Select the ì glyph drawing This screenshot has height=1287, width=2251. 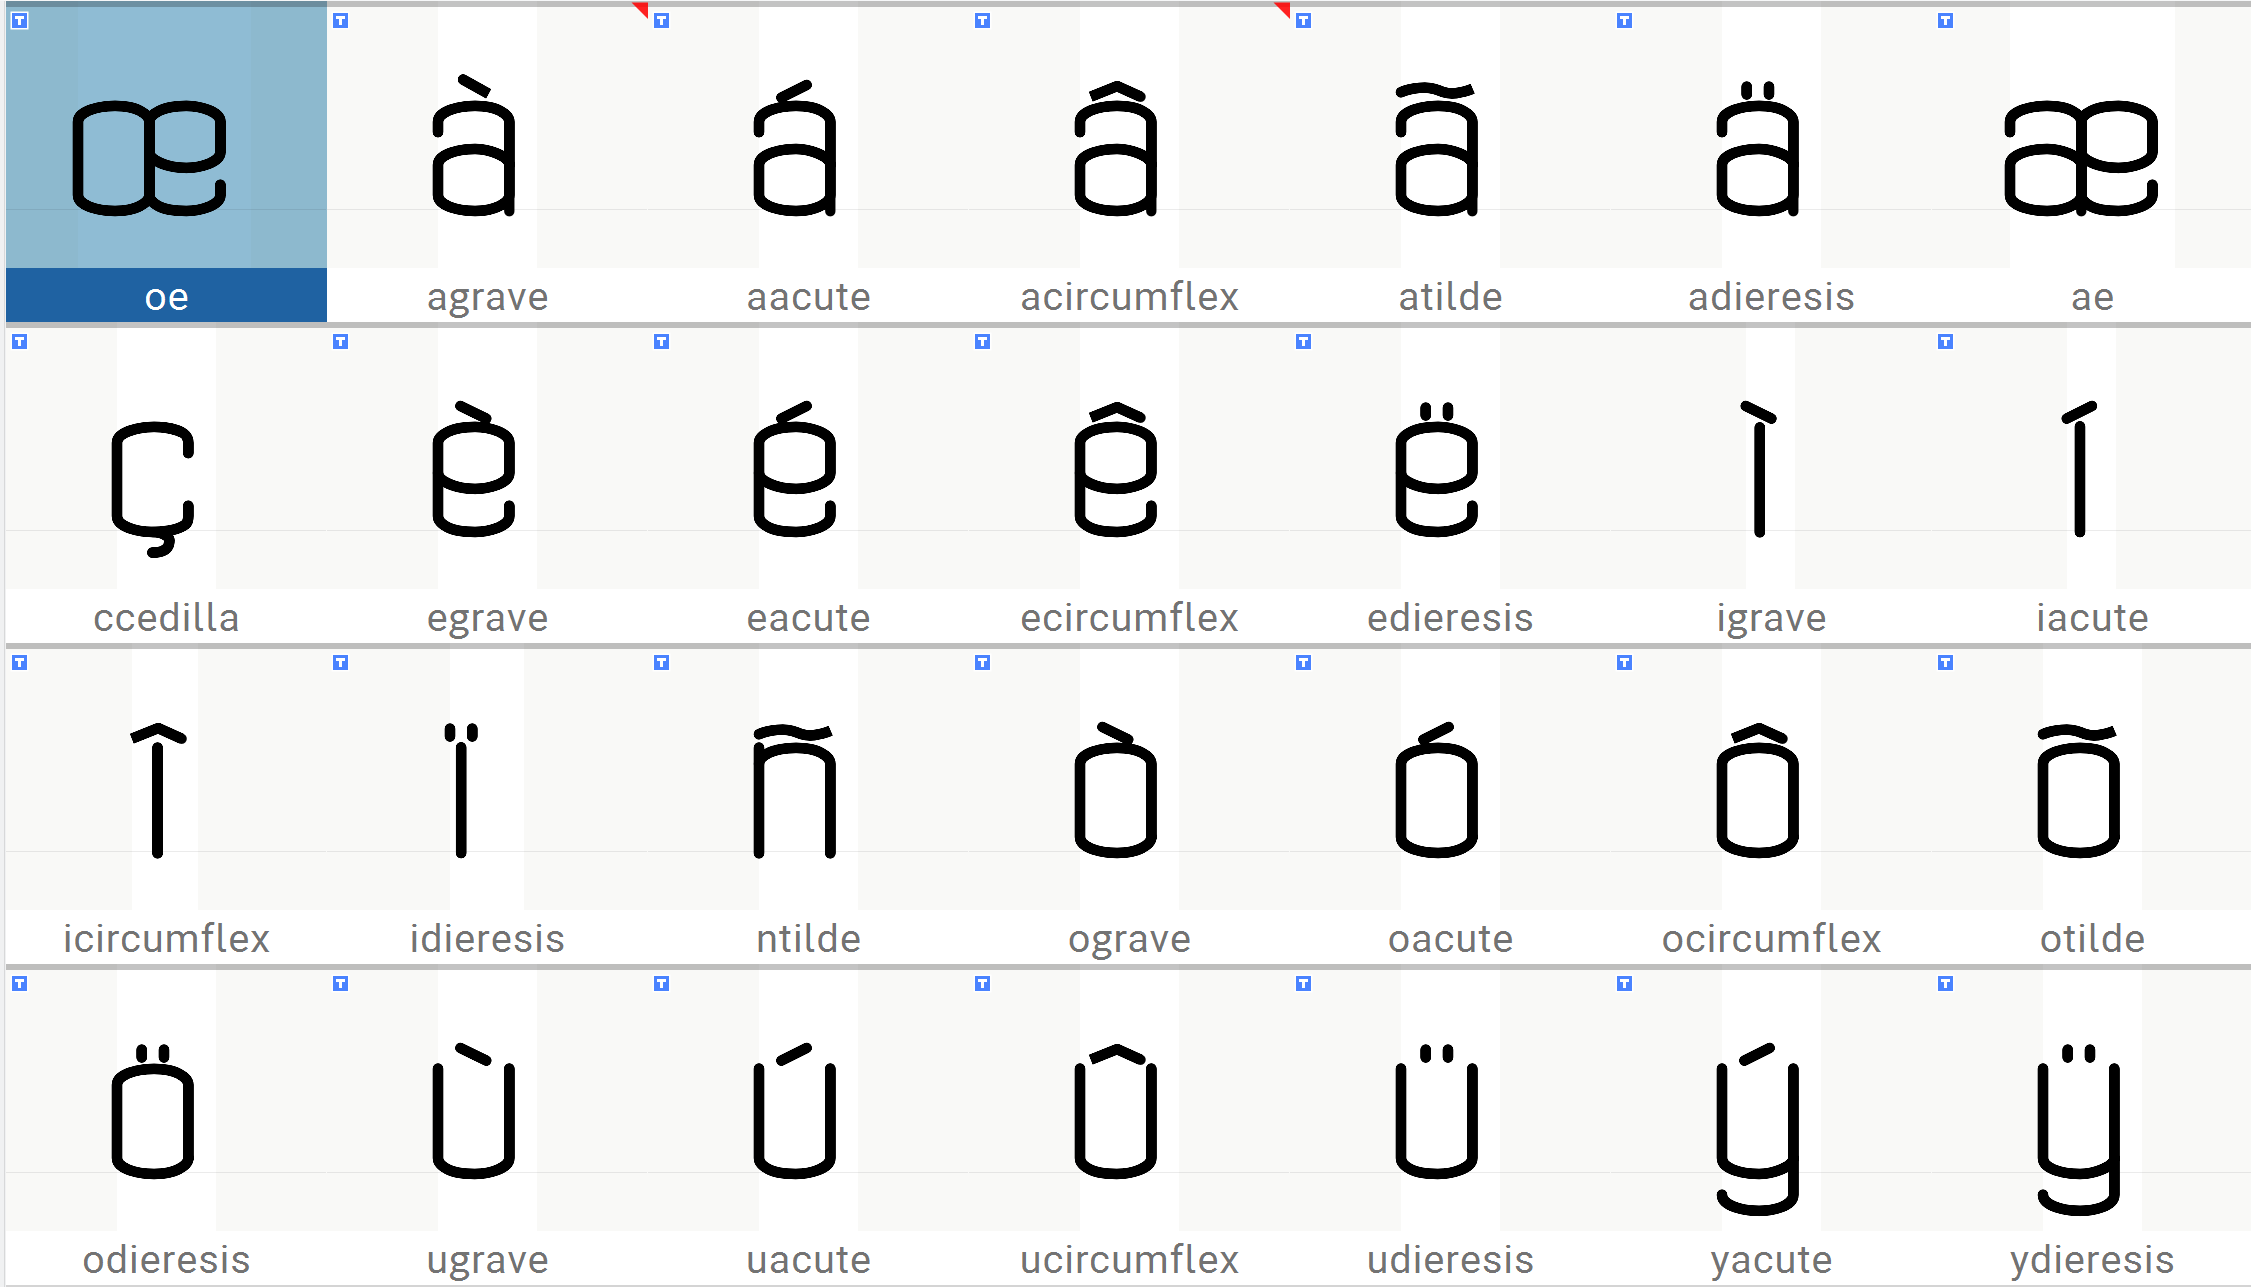coord(1759,469)
